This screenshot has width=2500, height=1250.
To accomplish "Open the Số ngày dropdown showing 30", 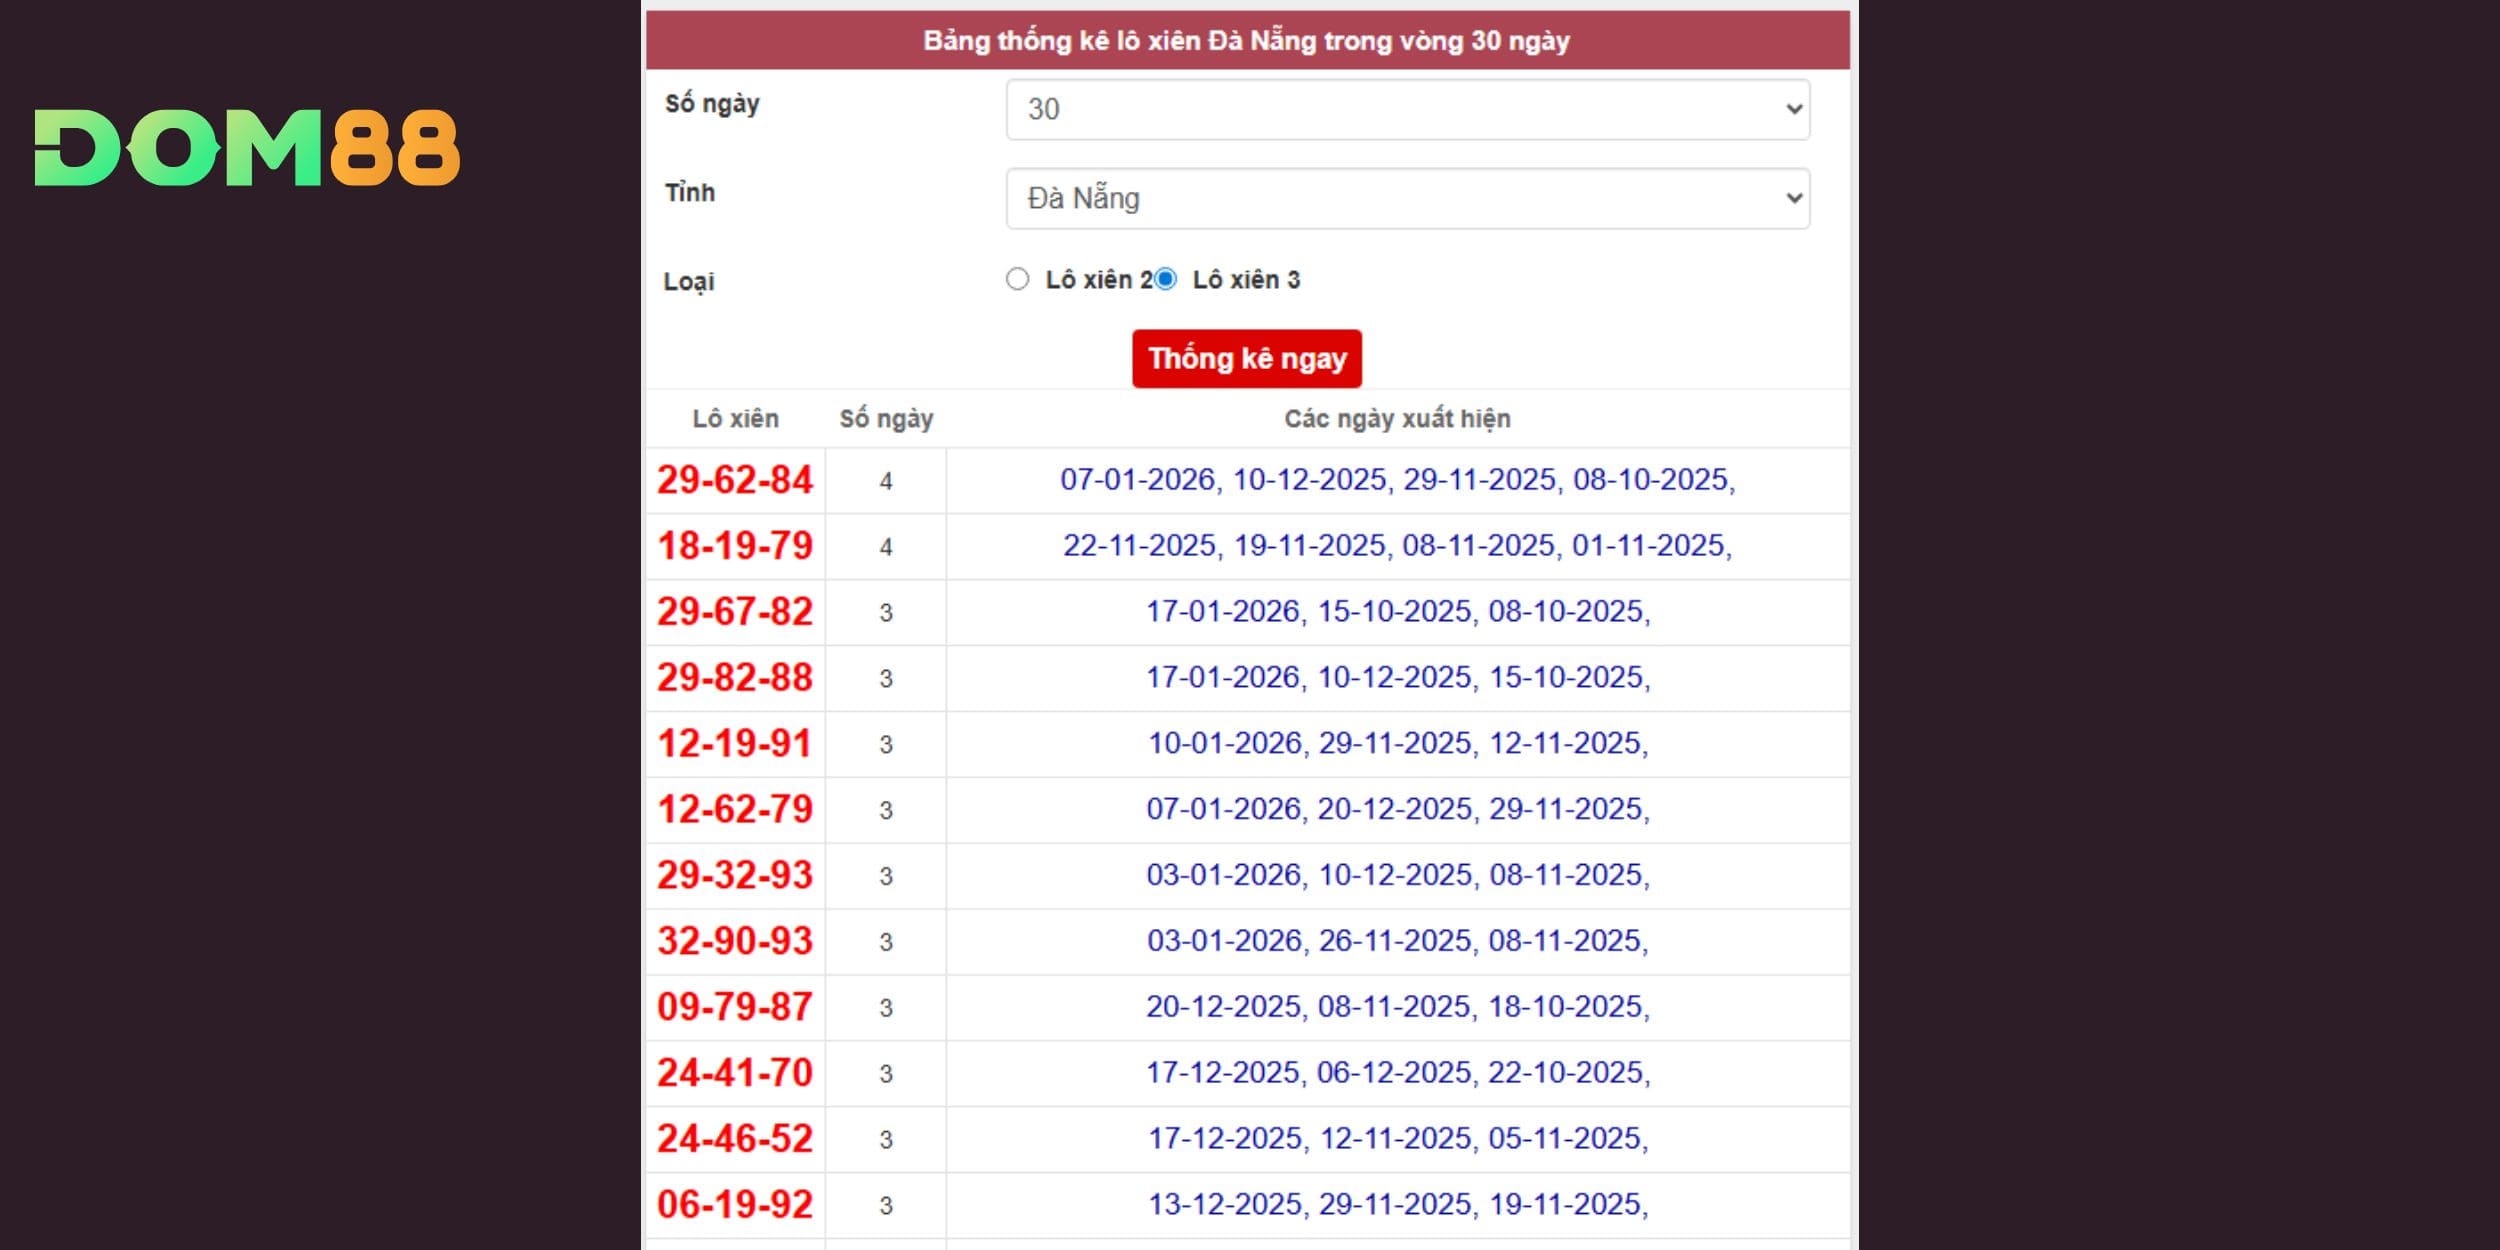I will pyautogui.click(x=1400, y=110).
